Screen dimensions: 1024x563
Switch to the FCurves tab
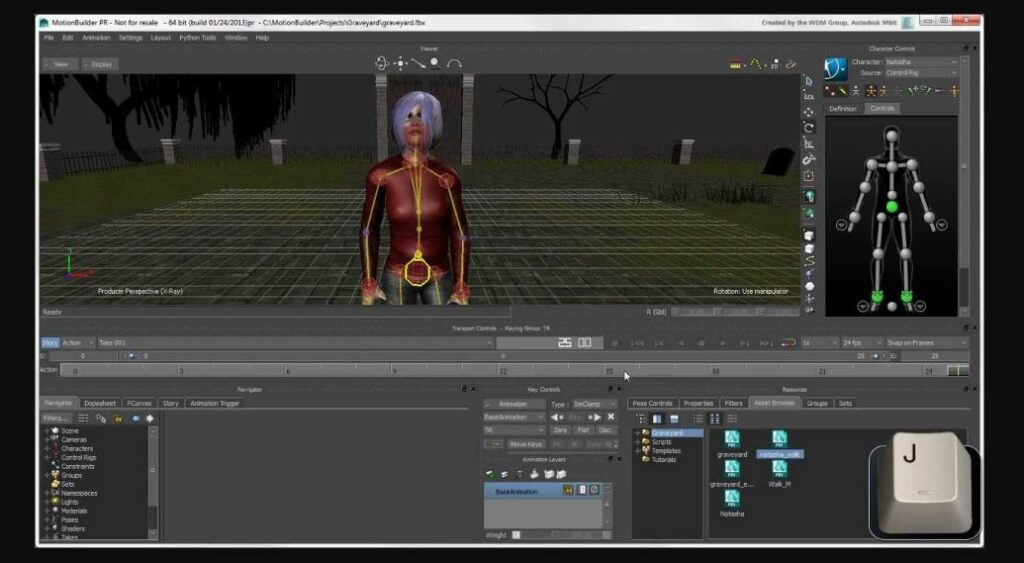point(139,404)
